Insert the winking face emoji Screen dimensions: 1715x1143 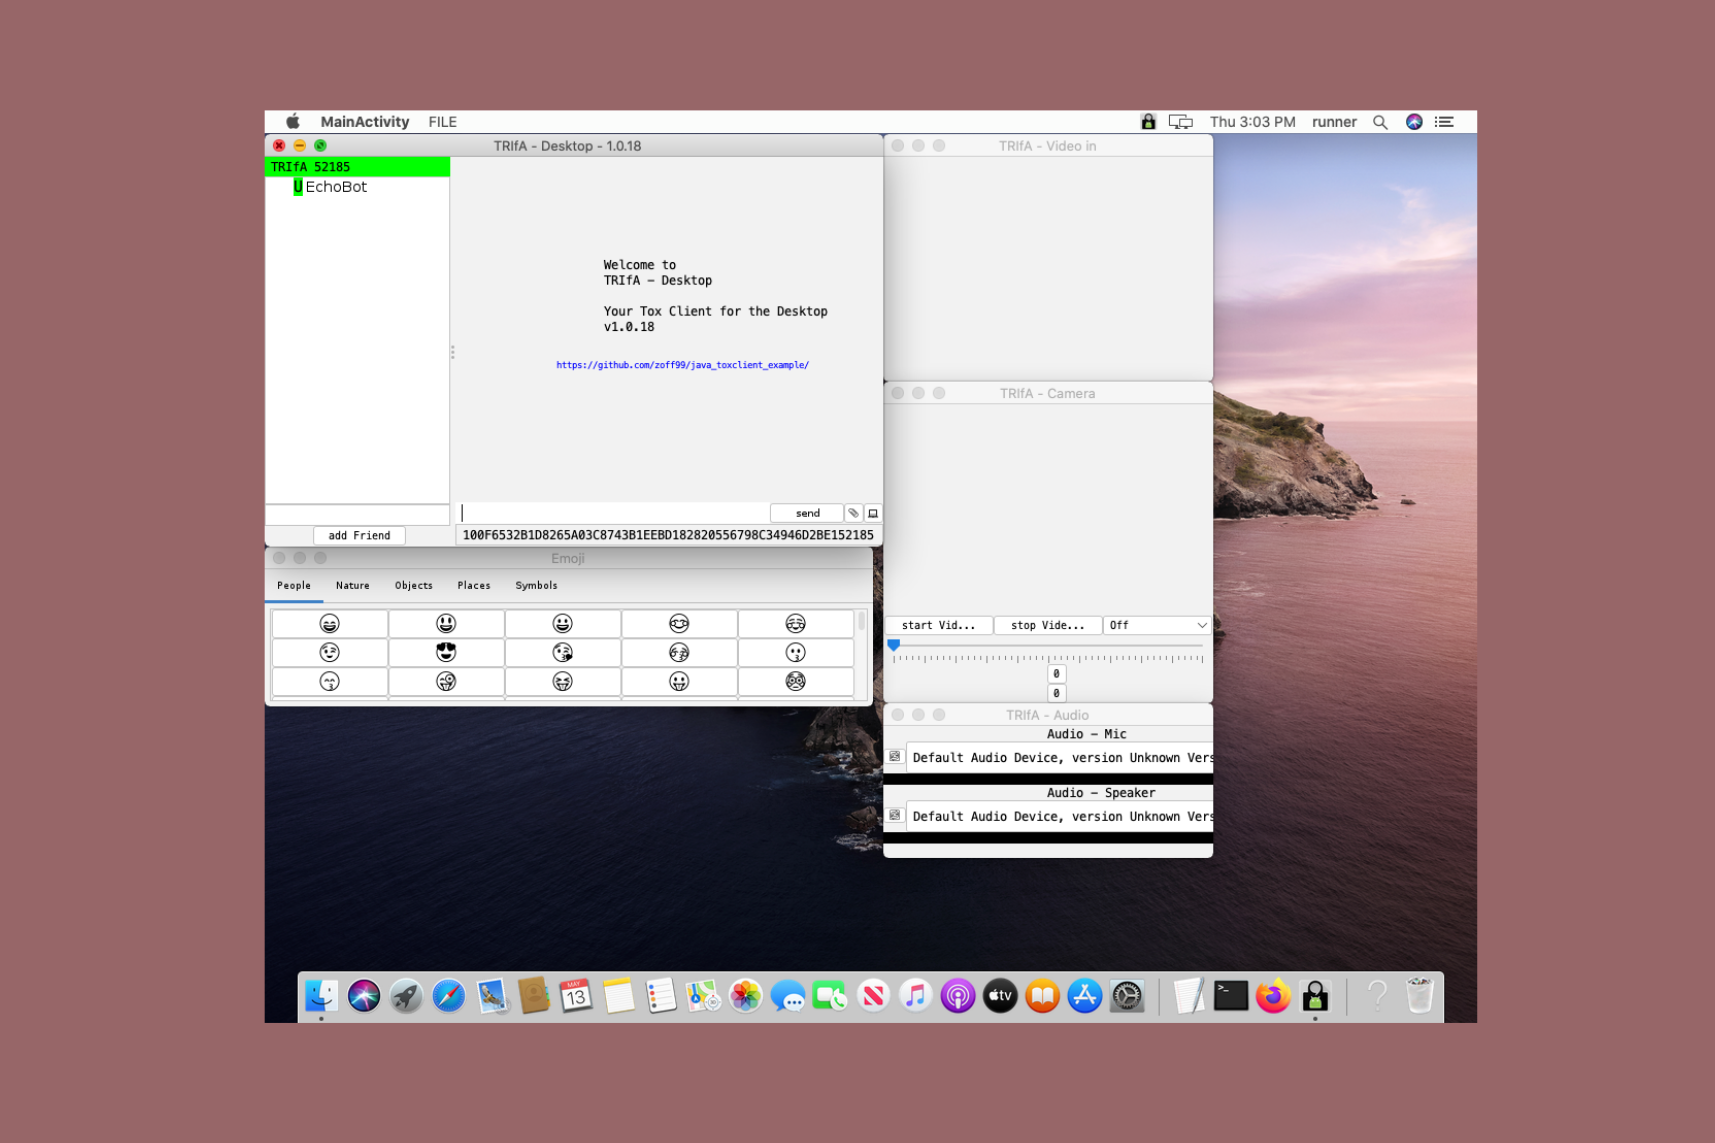(x=329, y=652)
